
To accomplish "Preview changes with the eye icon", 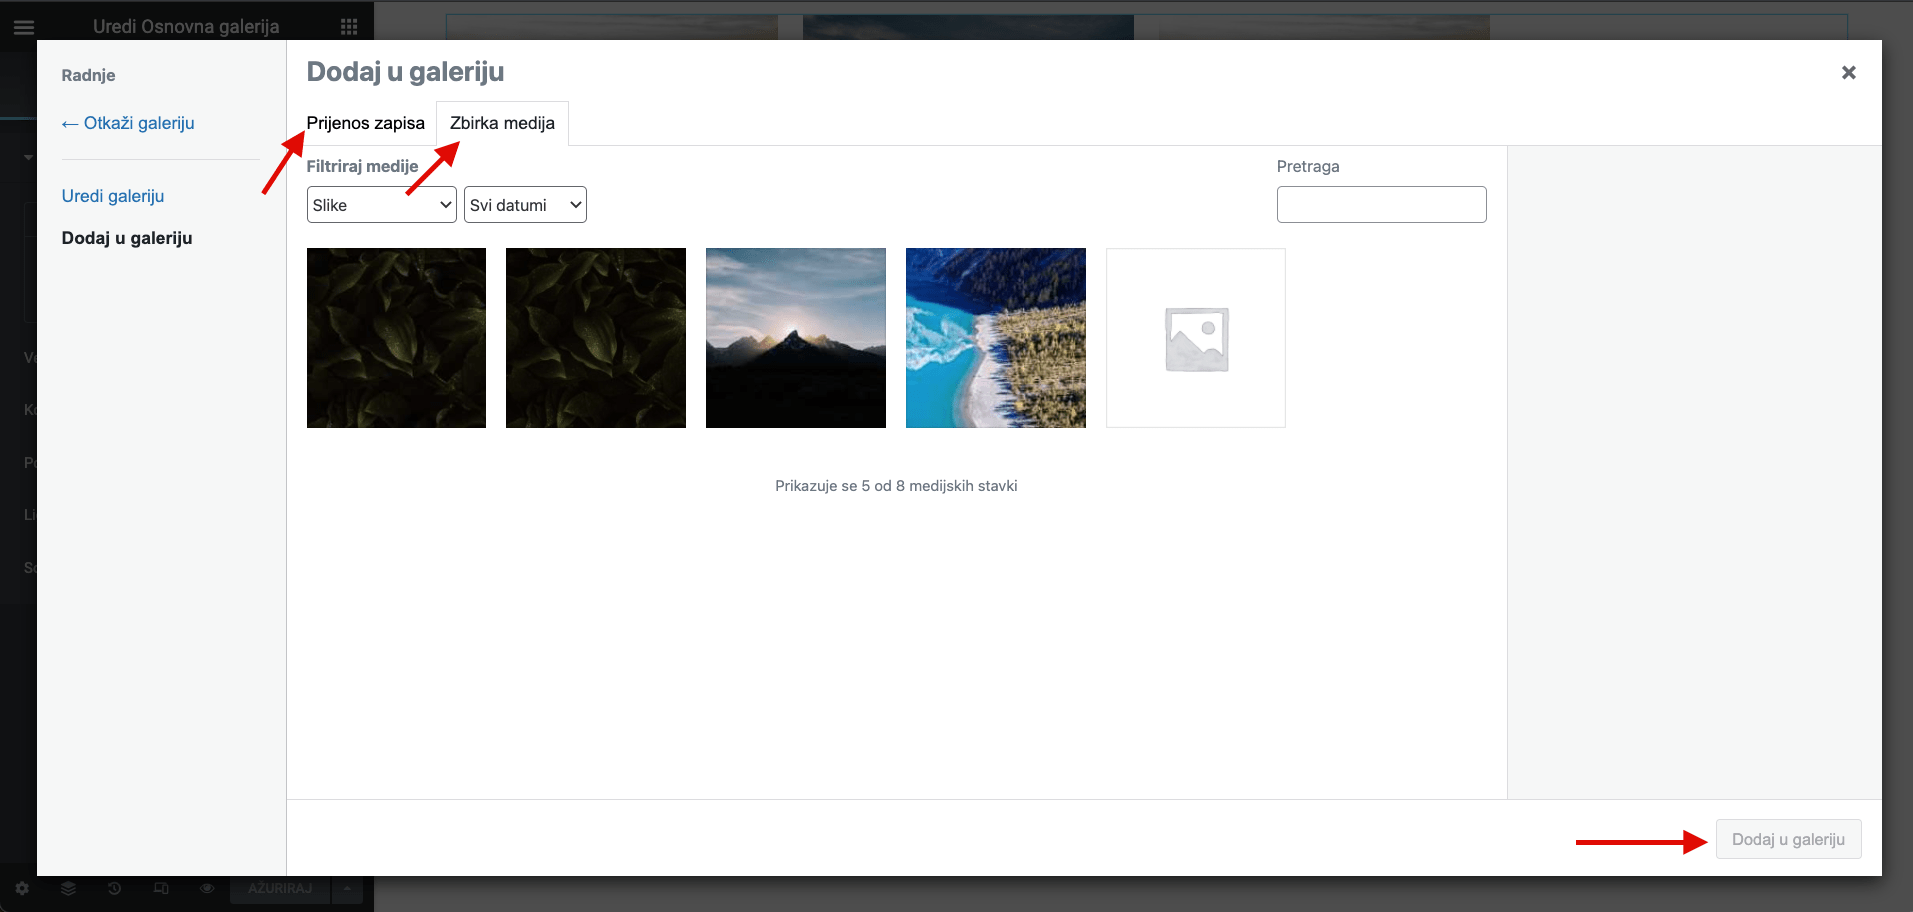I will [207, 888].
